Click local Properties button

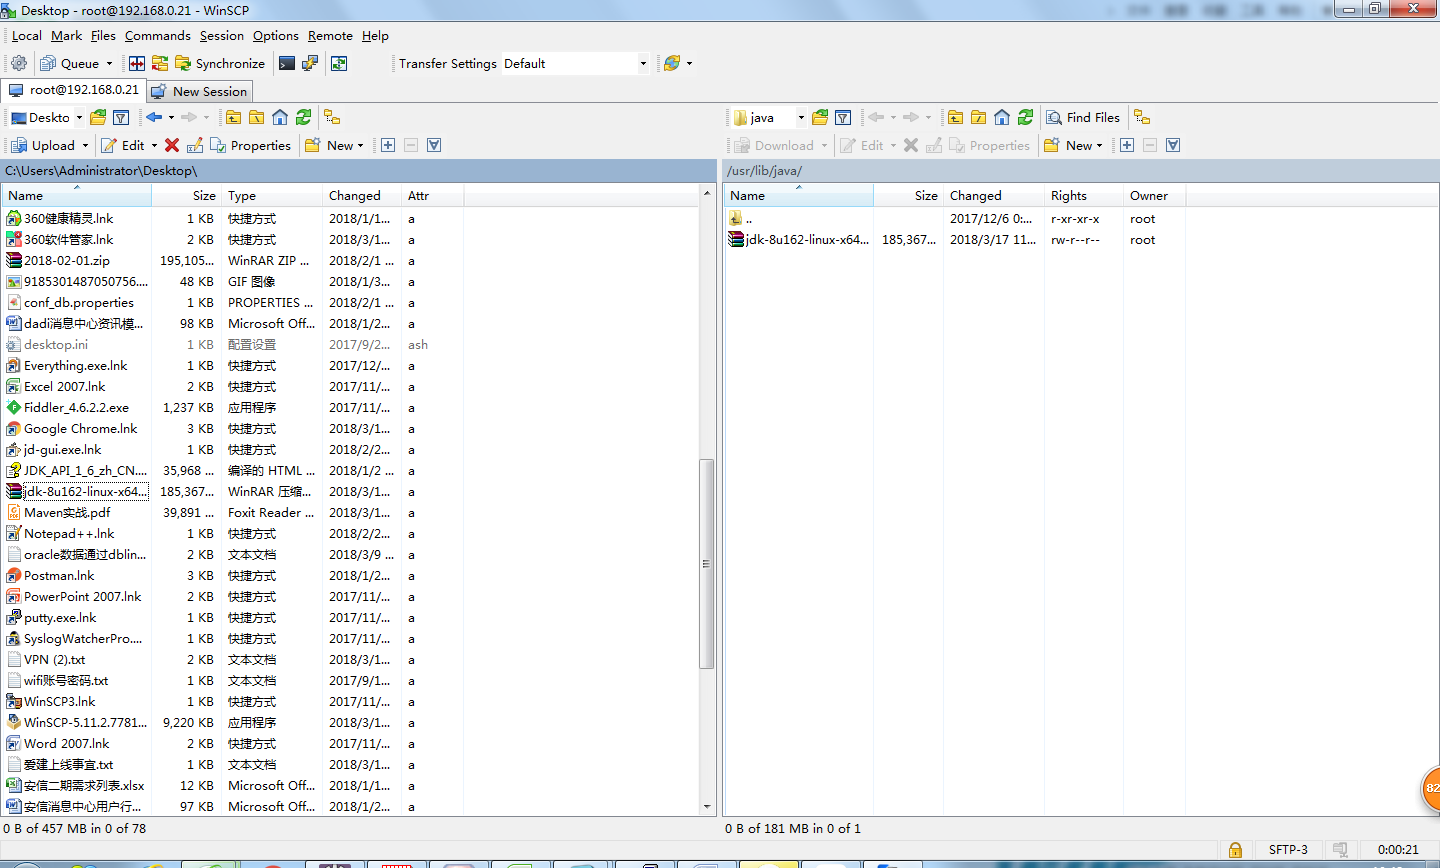click(x=250, y=145)
